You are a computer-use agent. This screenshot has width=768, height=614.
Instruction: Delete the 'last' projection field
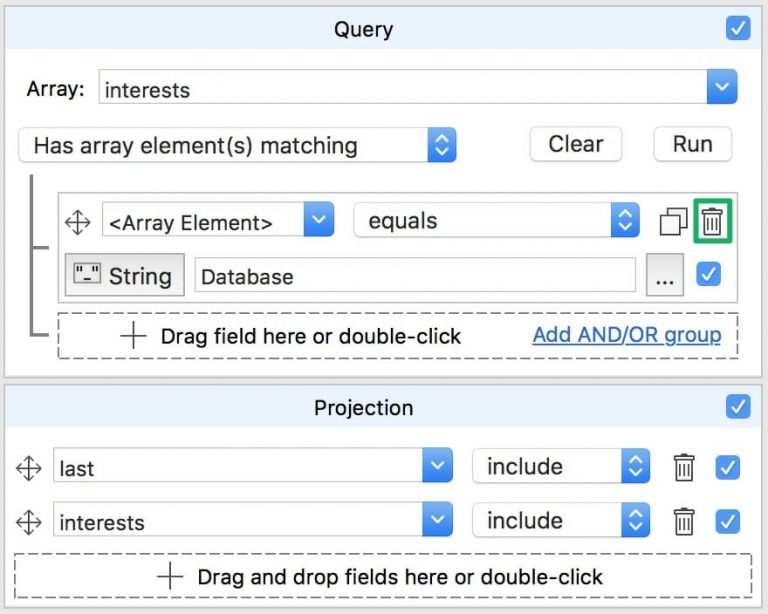click(684, 467)
